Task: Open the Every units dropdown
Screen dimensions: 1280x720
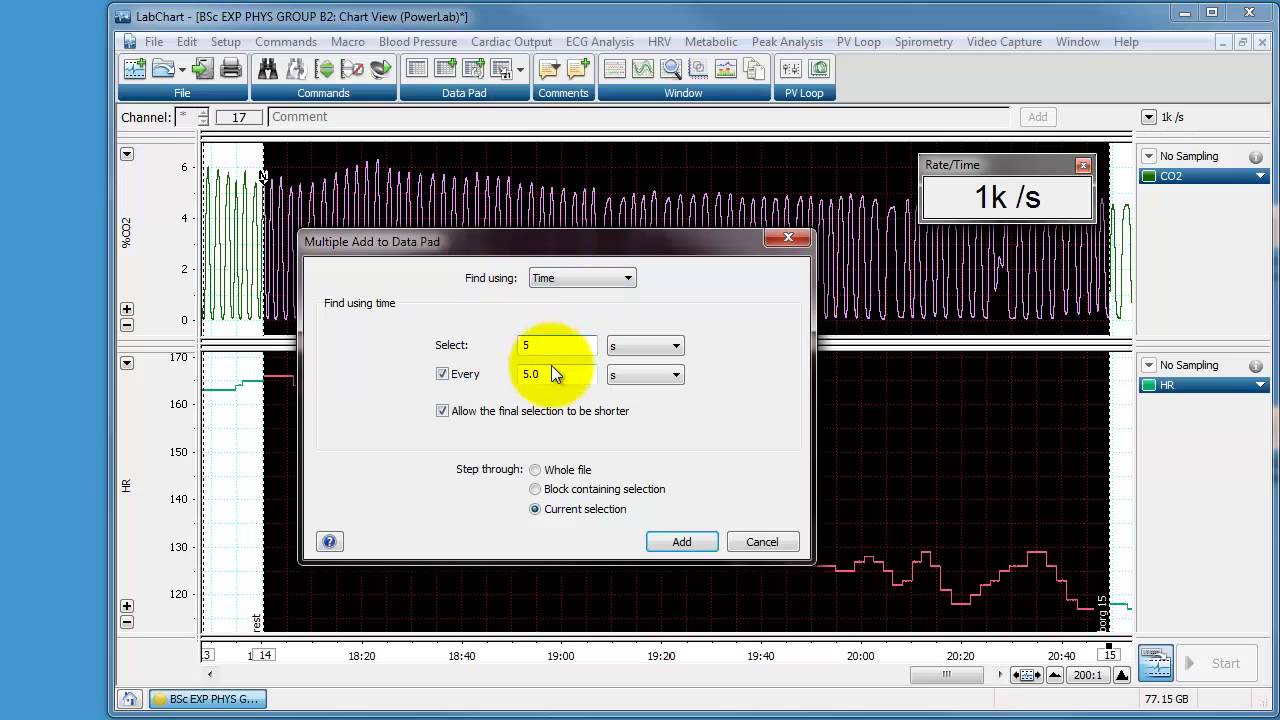Action: coord(645,375)
